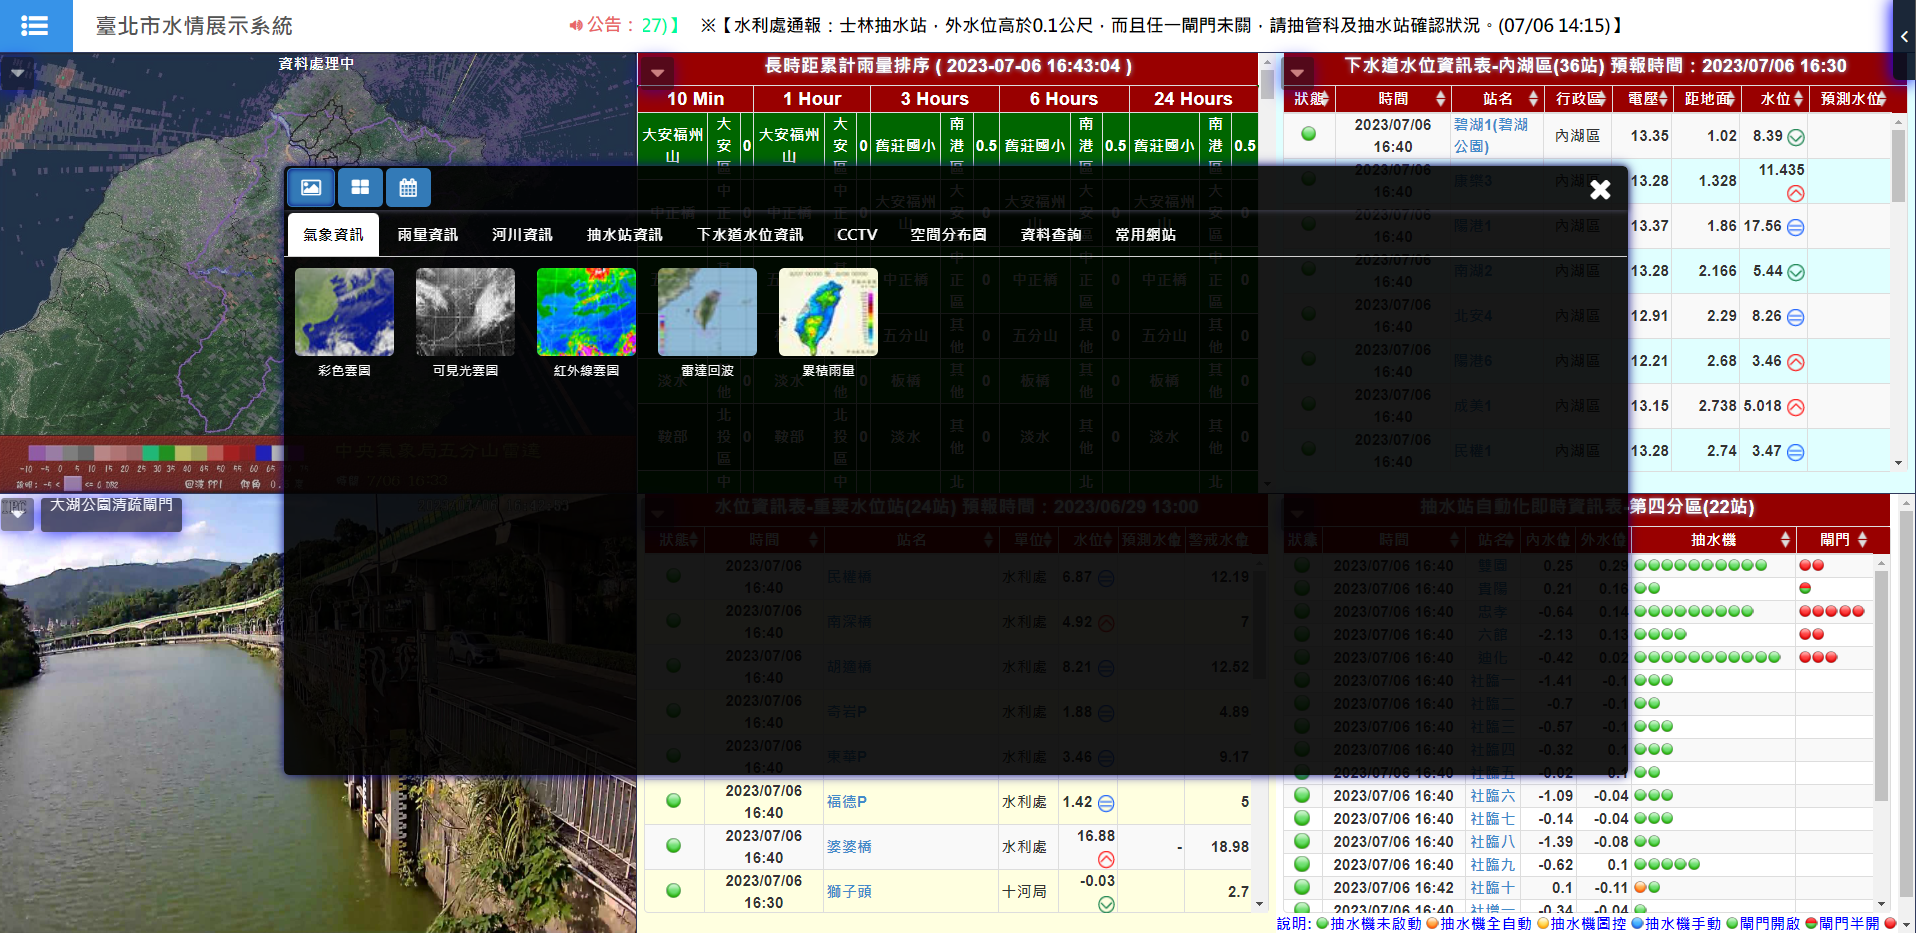
Task: Switch to the 抽水站資訊 tab
Action: coord(624,234)
